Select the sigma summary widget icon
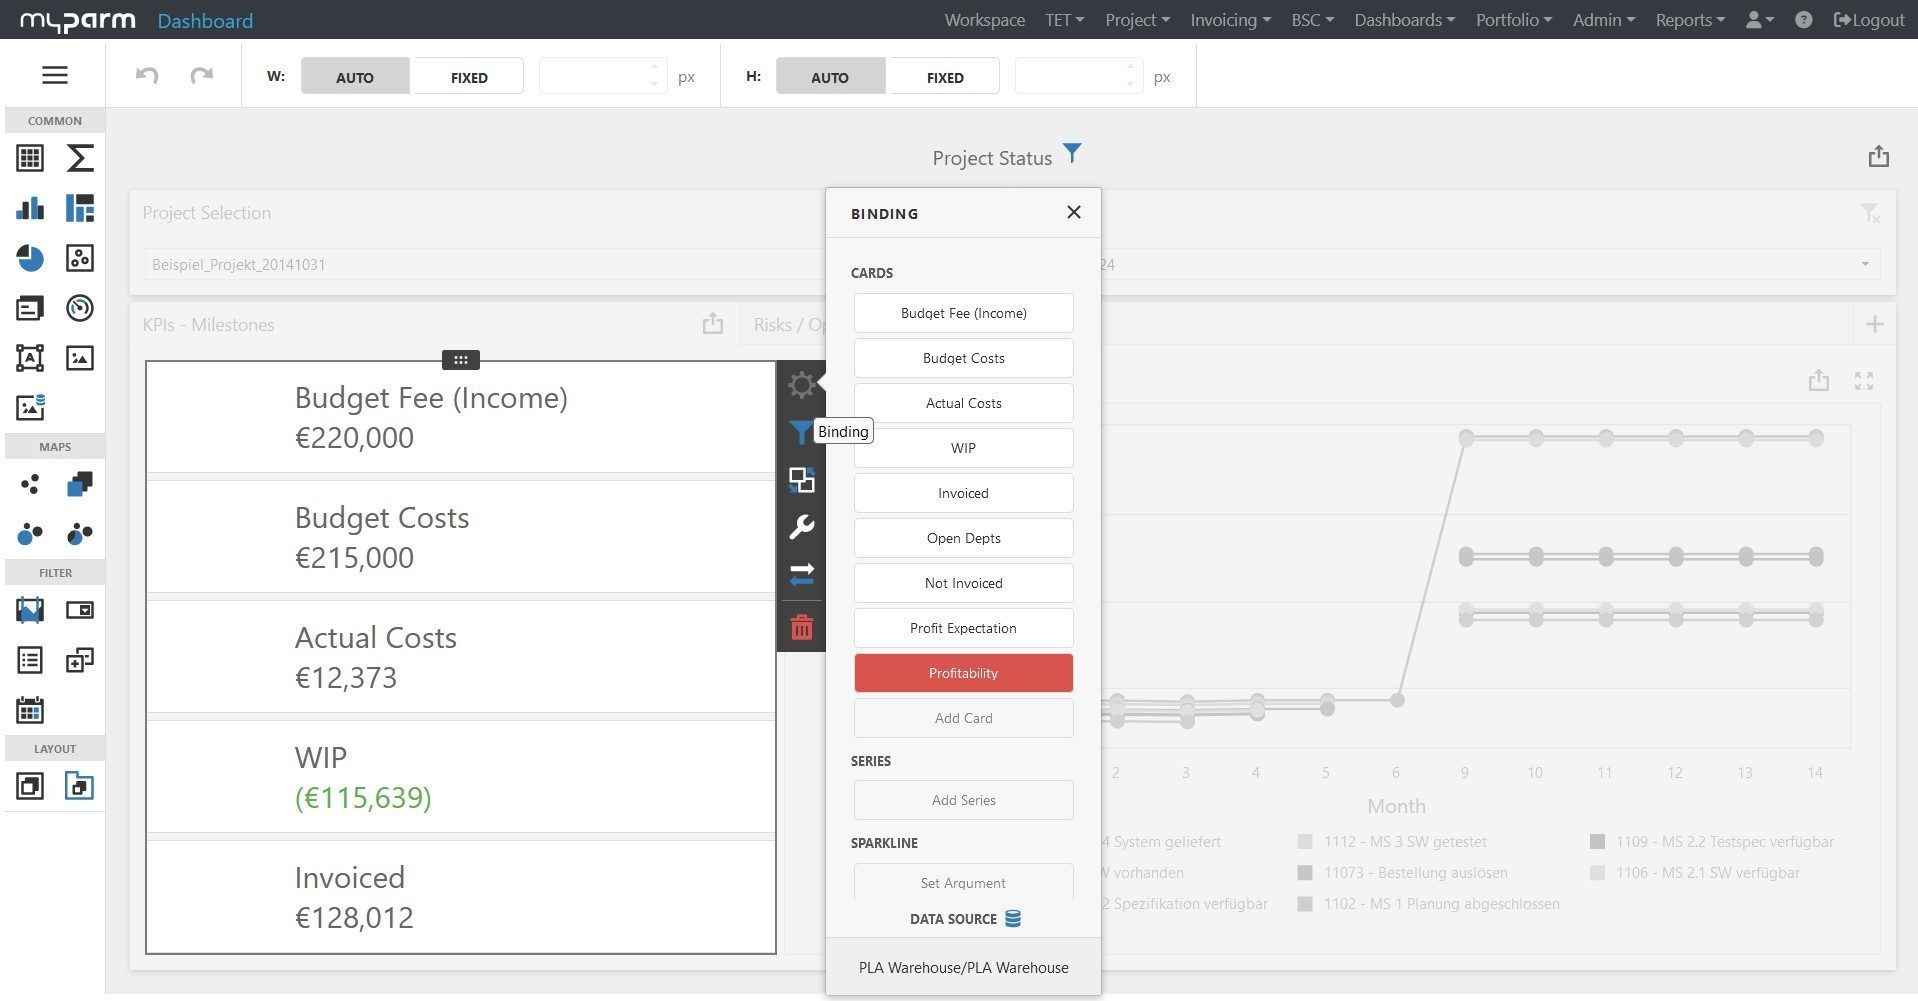The height and width of the screenshot is (1001, 1918). tap(80, 158)
